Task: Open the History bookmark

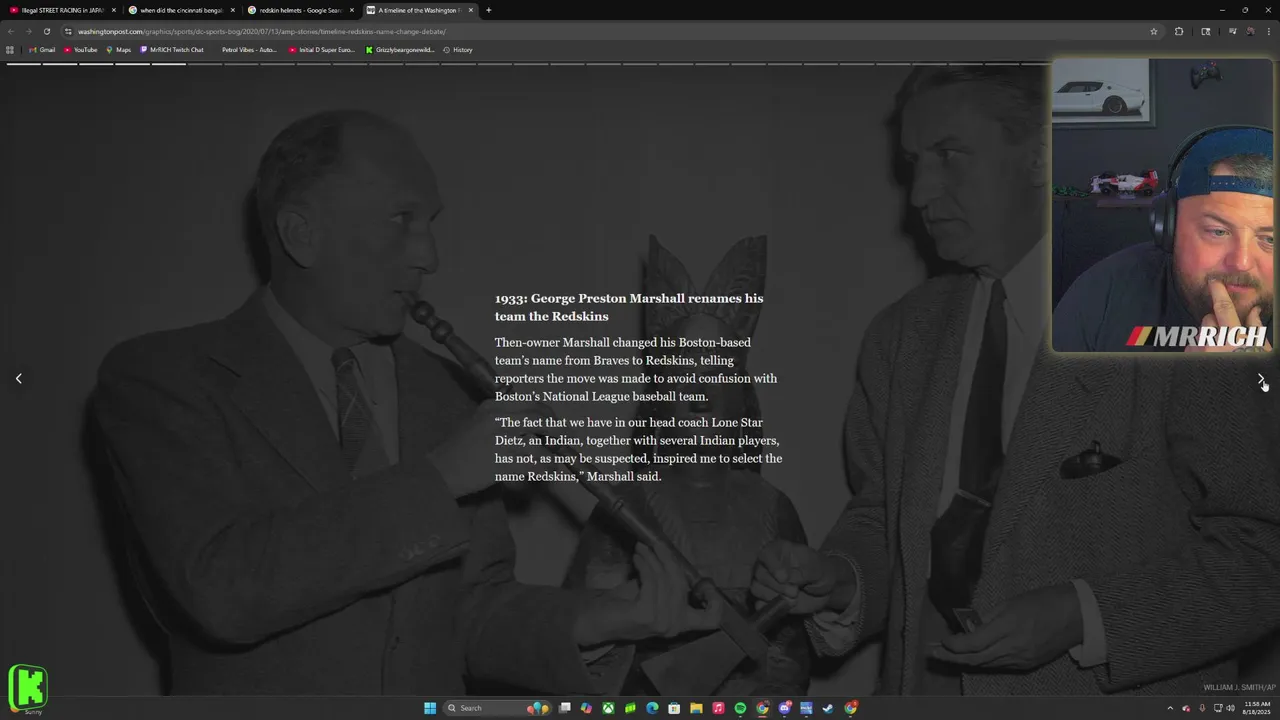Action: pos(458,49)
